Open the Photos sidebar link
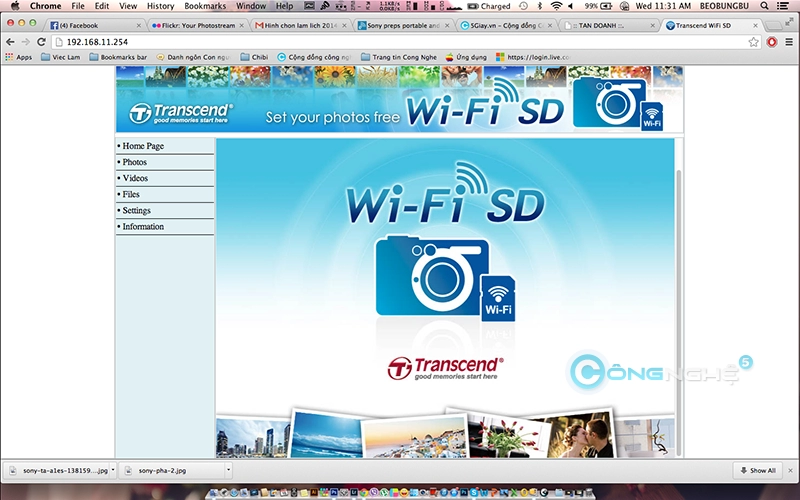Image resolution: width=800 pixels, height=500 pixels. 134,162
